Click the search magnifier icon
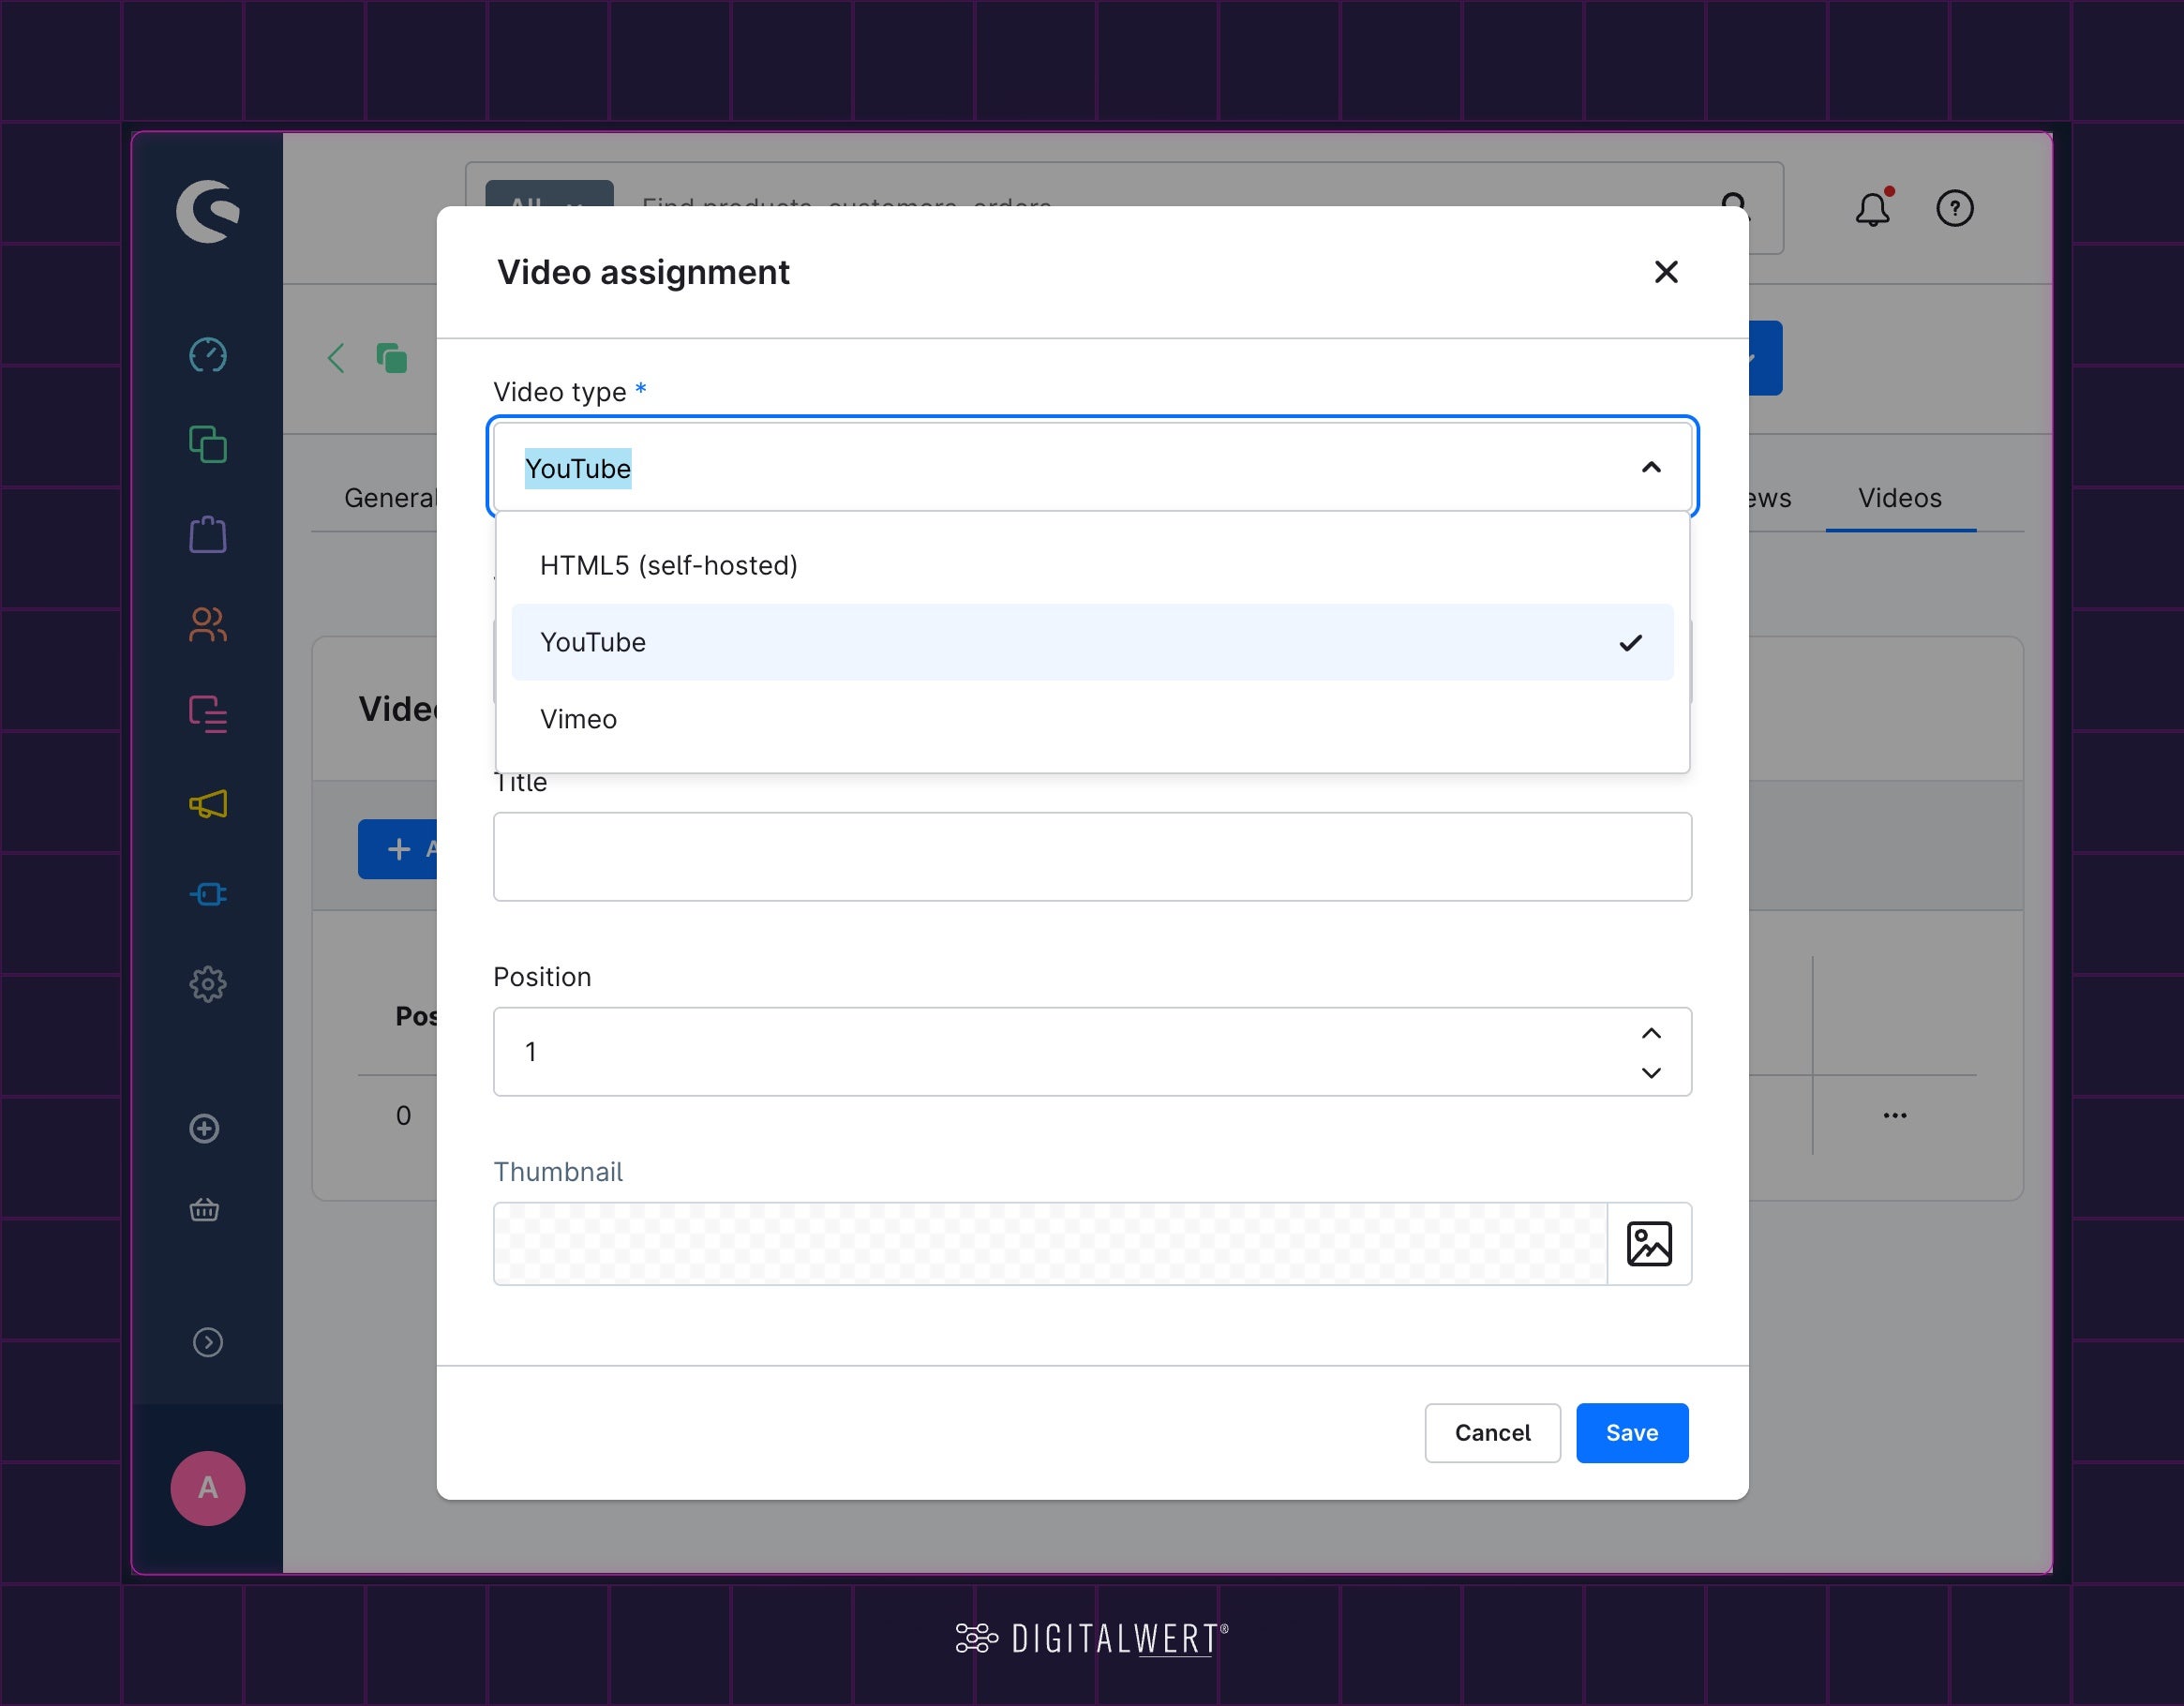Screen dimensions: 2184x1706 pos(1735,205)
